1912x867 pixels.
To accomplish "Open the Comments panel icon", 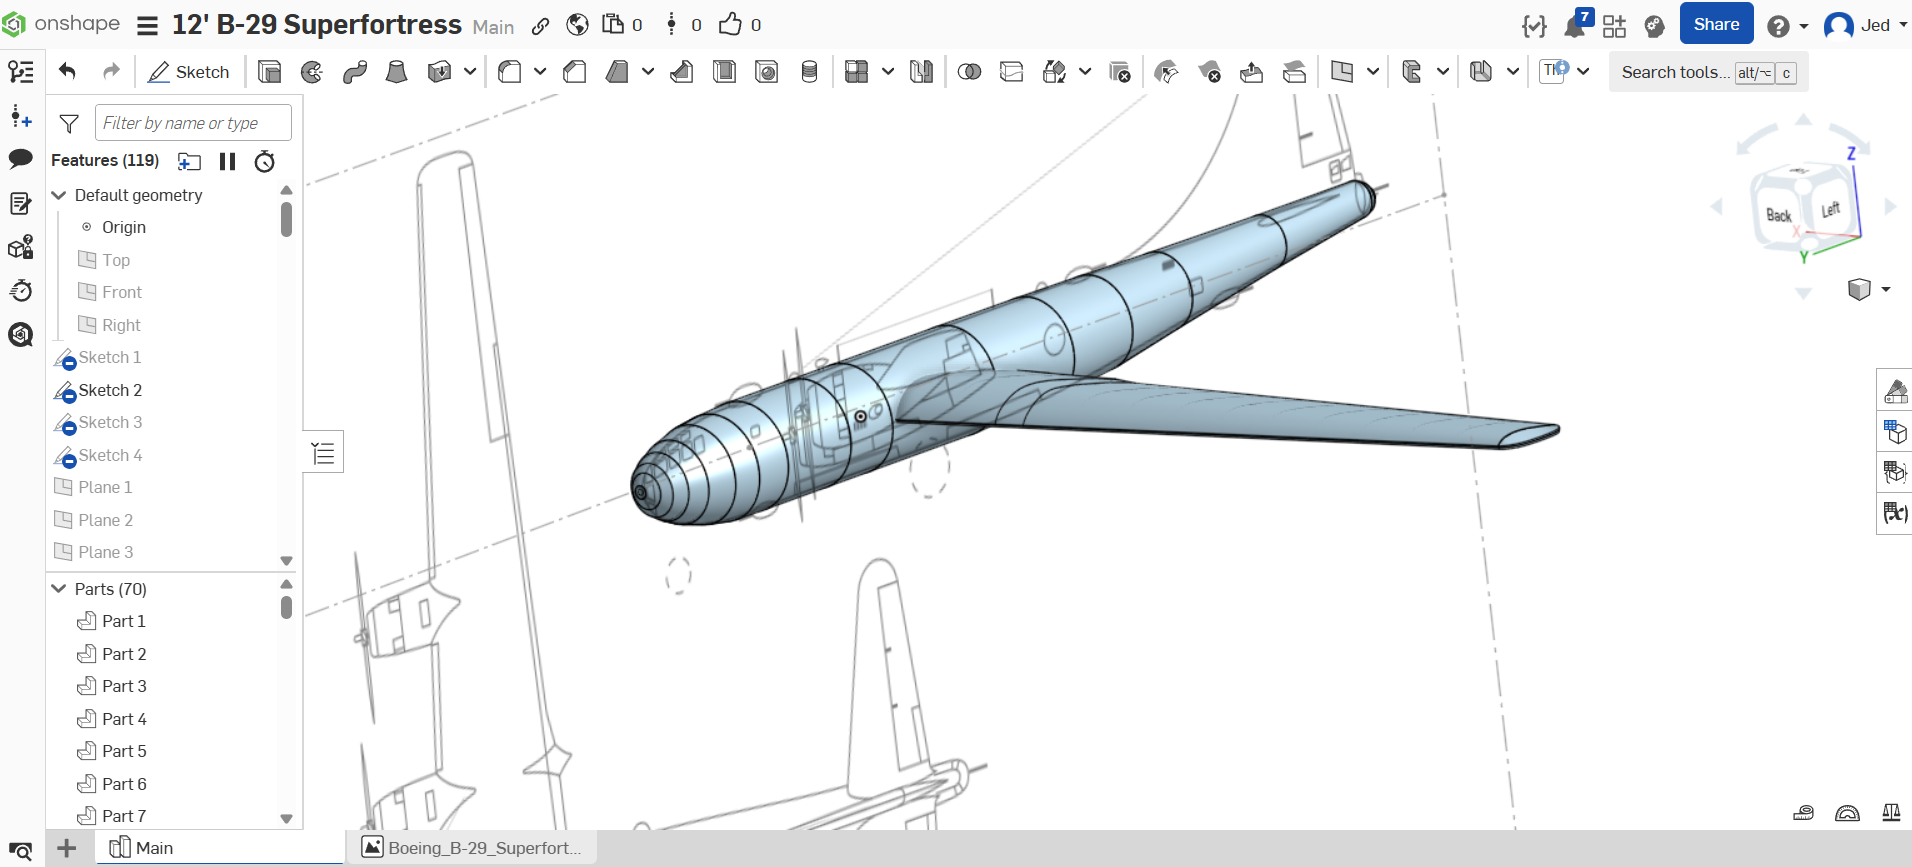I will [21, 159].
